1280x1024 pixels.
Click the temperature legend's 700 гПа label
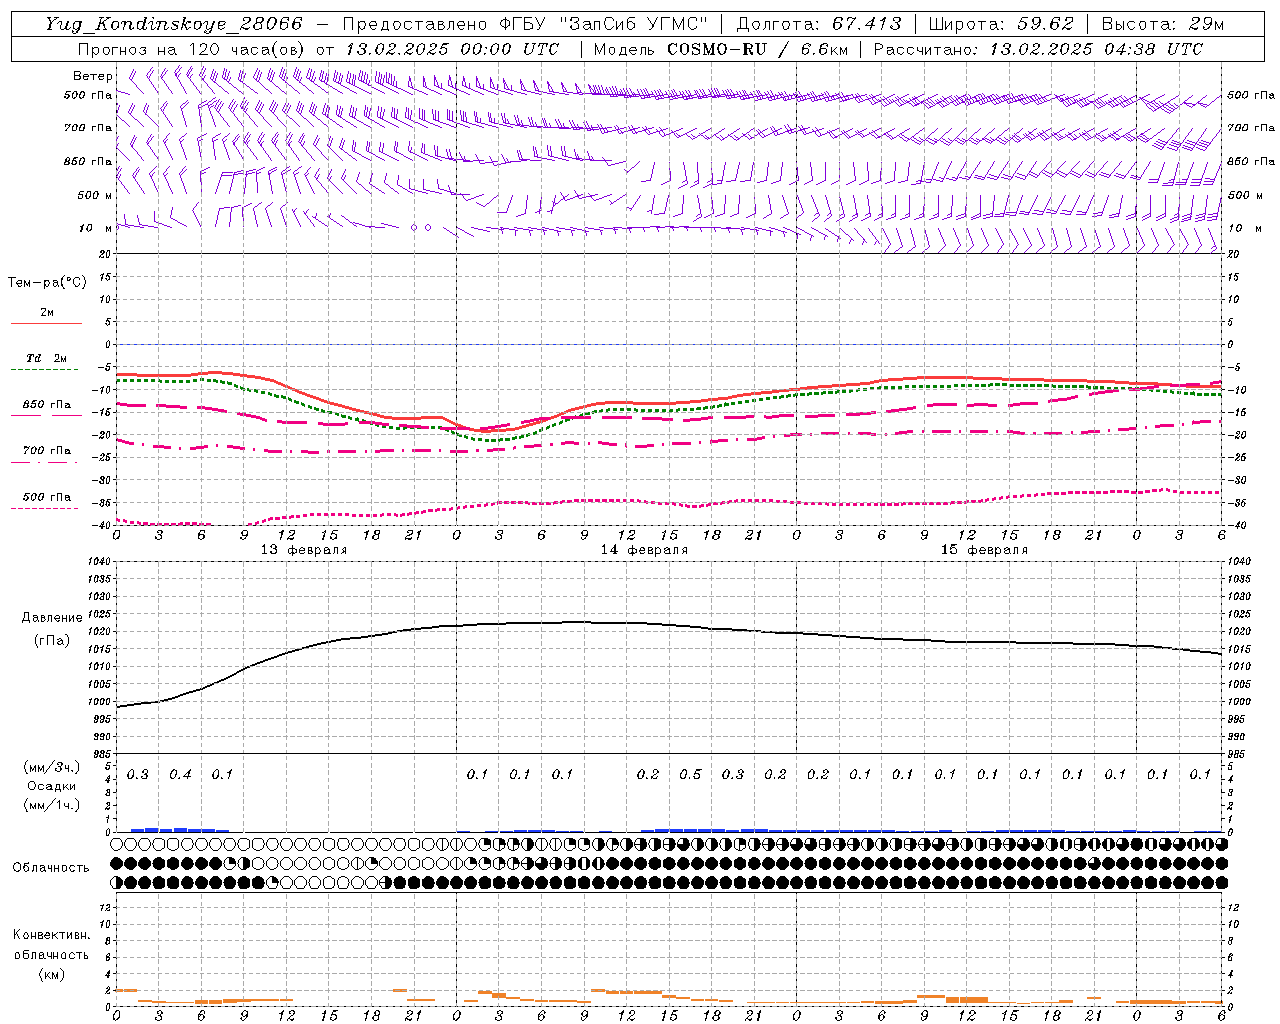coord(47,451)
